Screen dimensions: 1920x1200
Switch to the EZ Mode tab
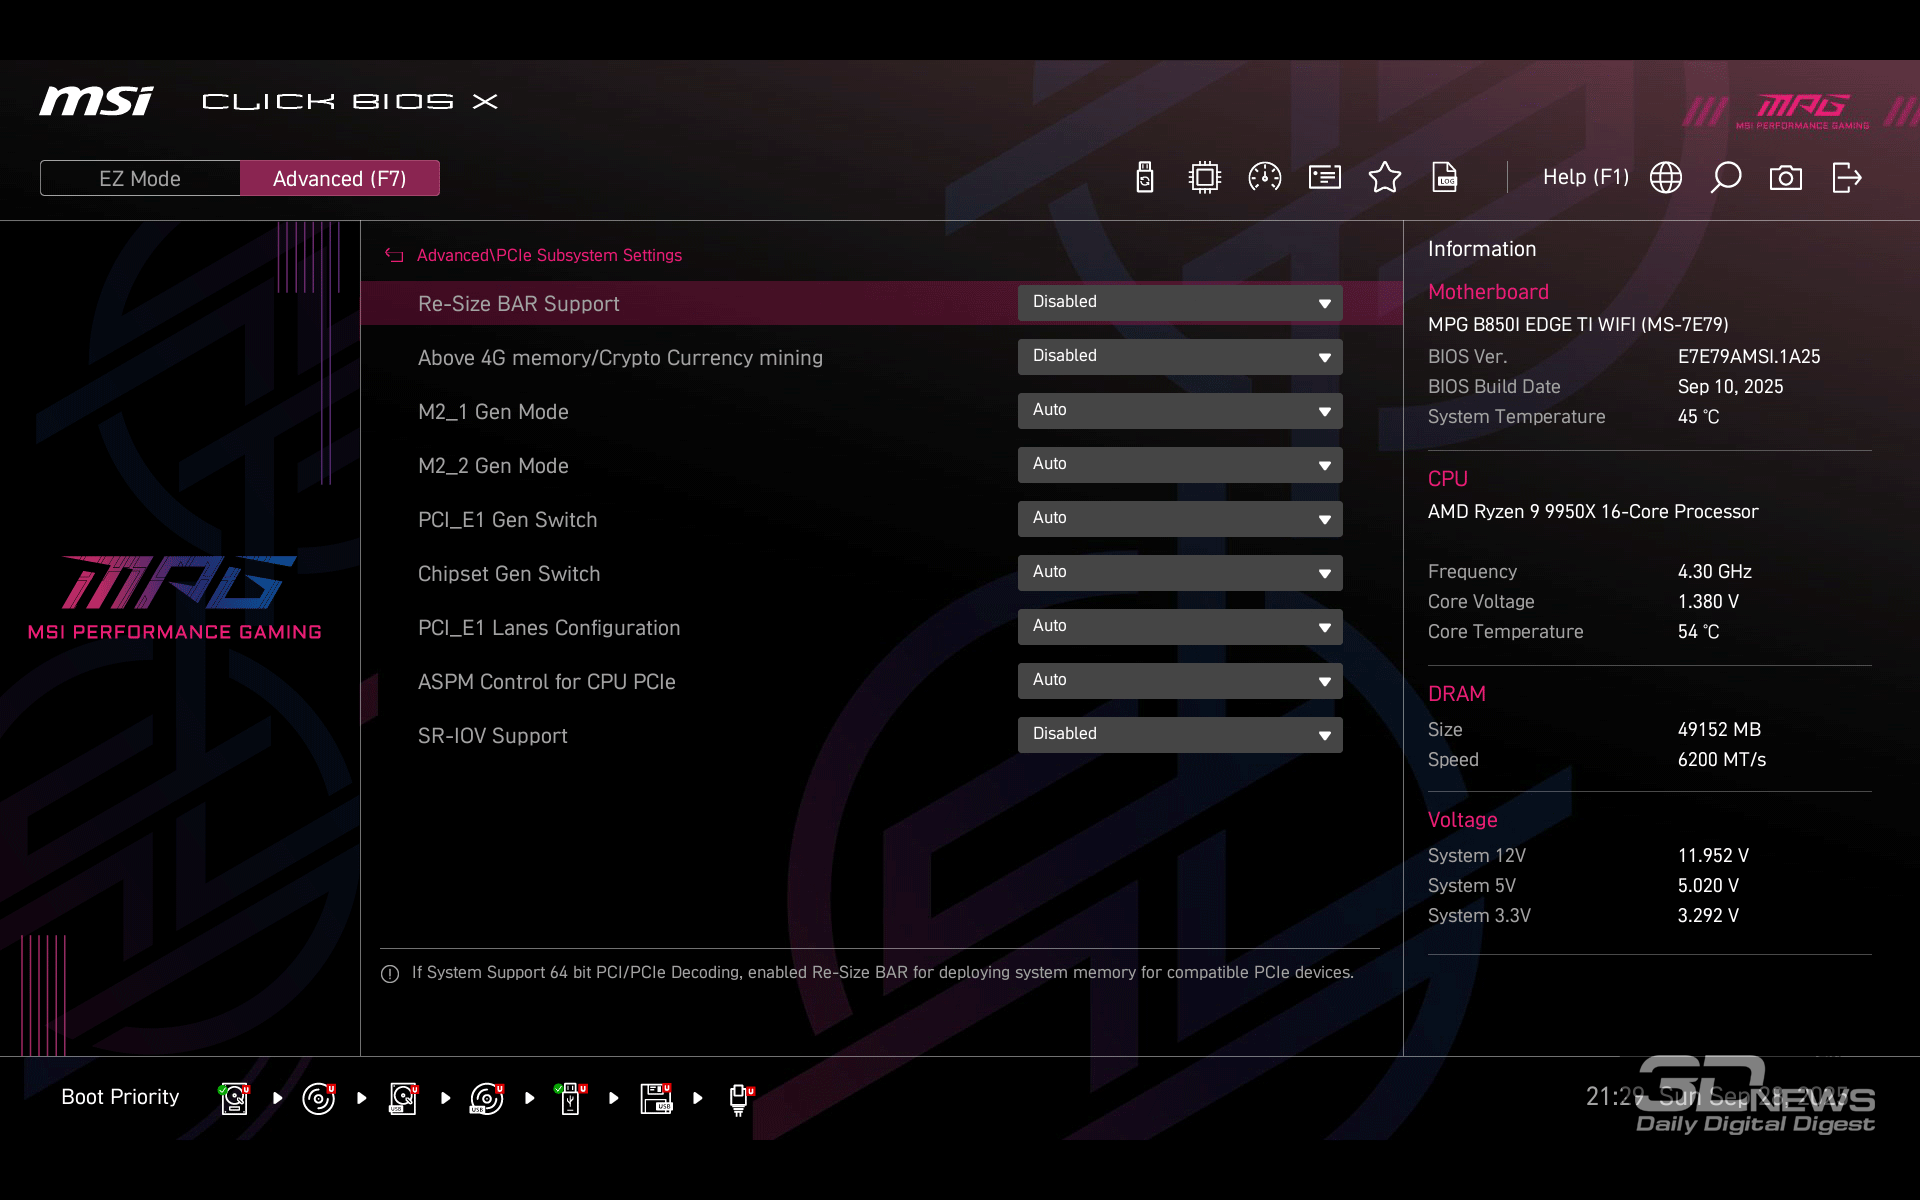click(x=140, y=178)
